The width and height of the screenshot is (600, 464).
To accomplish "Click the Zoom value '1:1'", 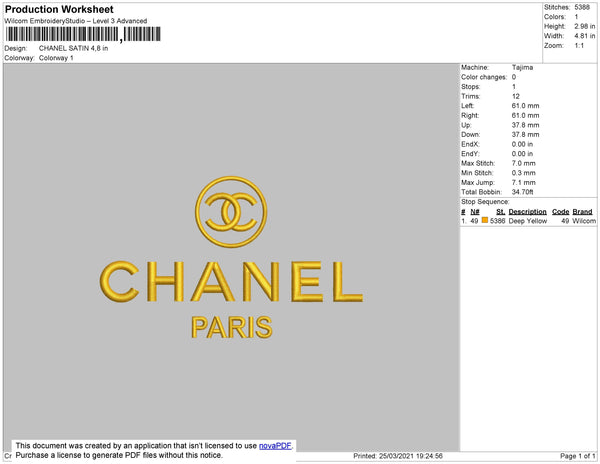I will click(x=579, y=46).
